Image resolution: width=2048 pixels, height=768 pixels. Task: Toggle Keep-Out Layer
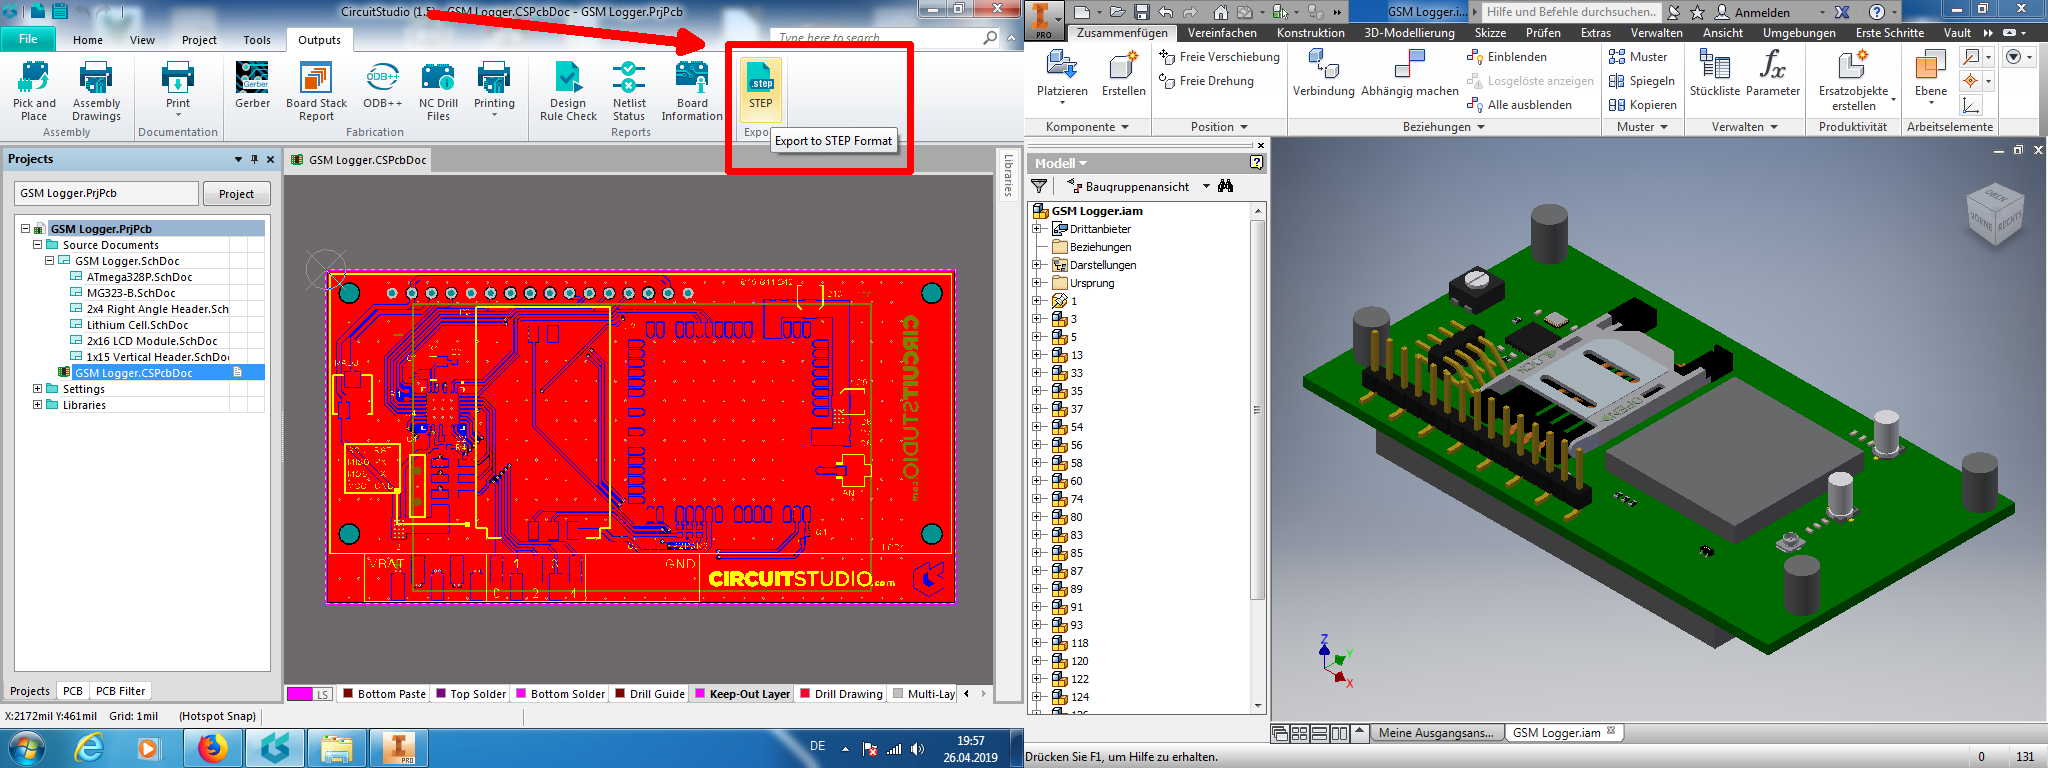click(x=742, y=693)
